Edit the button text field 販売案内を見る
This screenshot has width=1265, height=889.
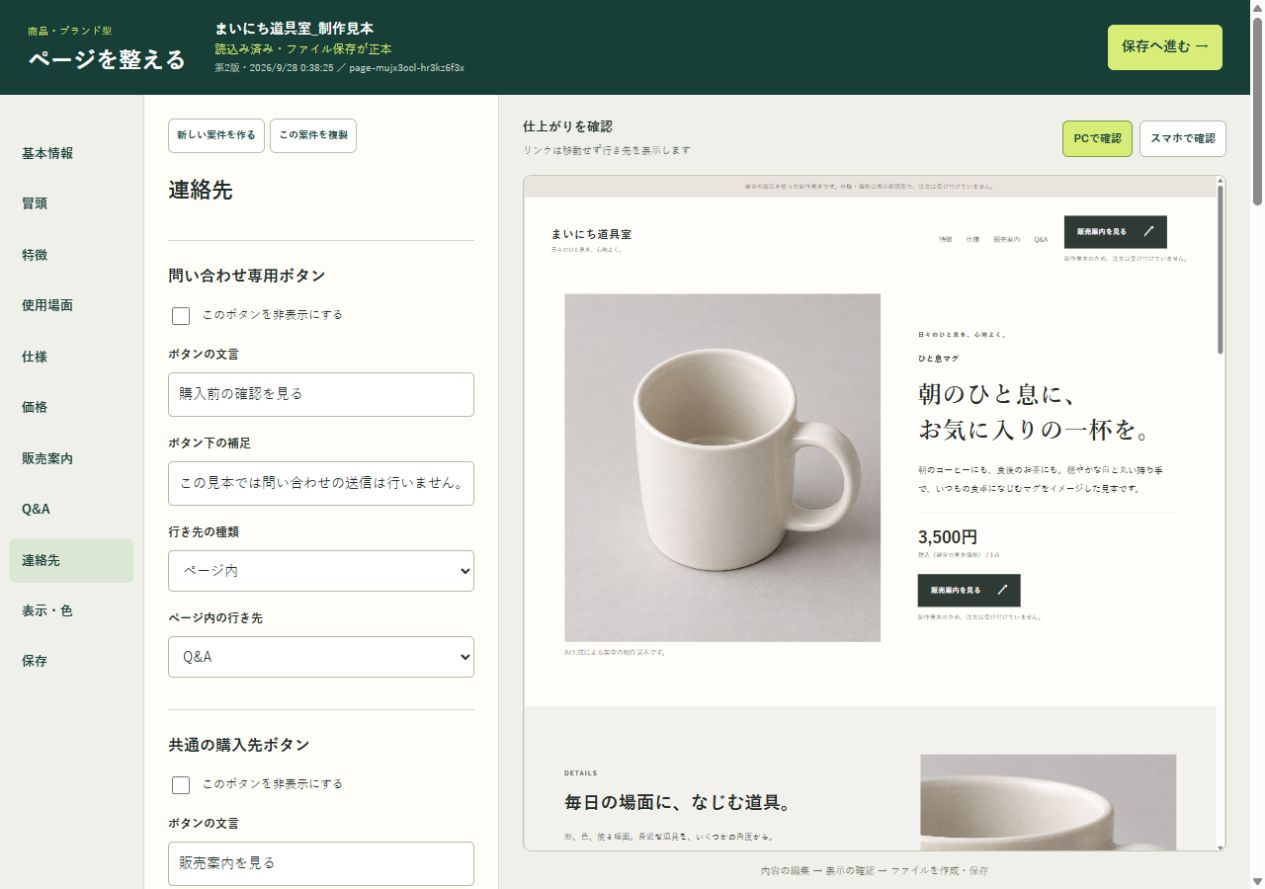(321, 863)
